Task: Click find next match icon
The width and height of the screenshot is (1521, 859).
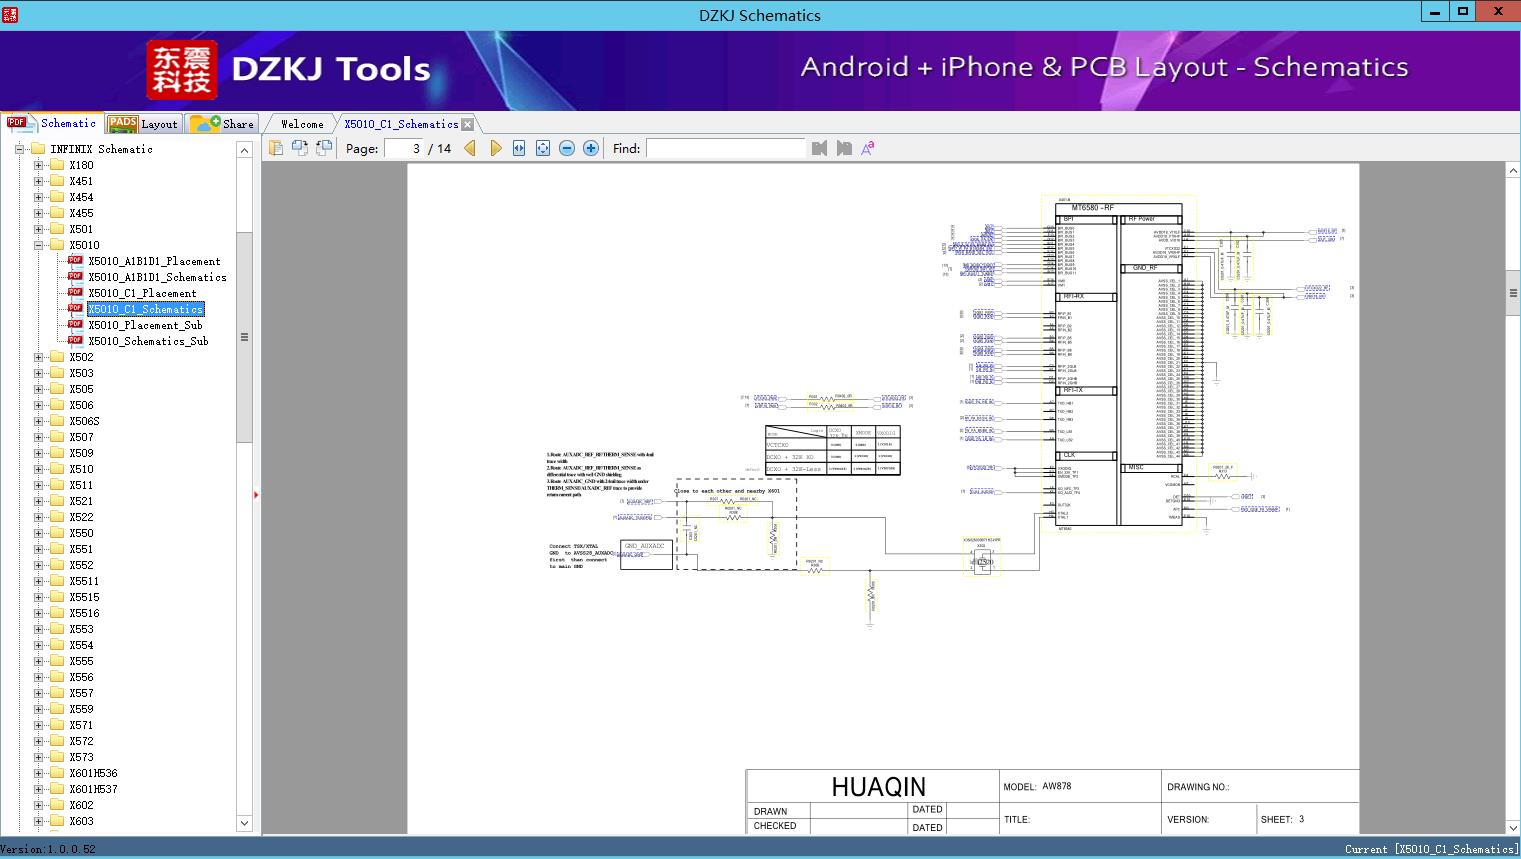Action: [844, 148]
